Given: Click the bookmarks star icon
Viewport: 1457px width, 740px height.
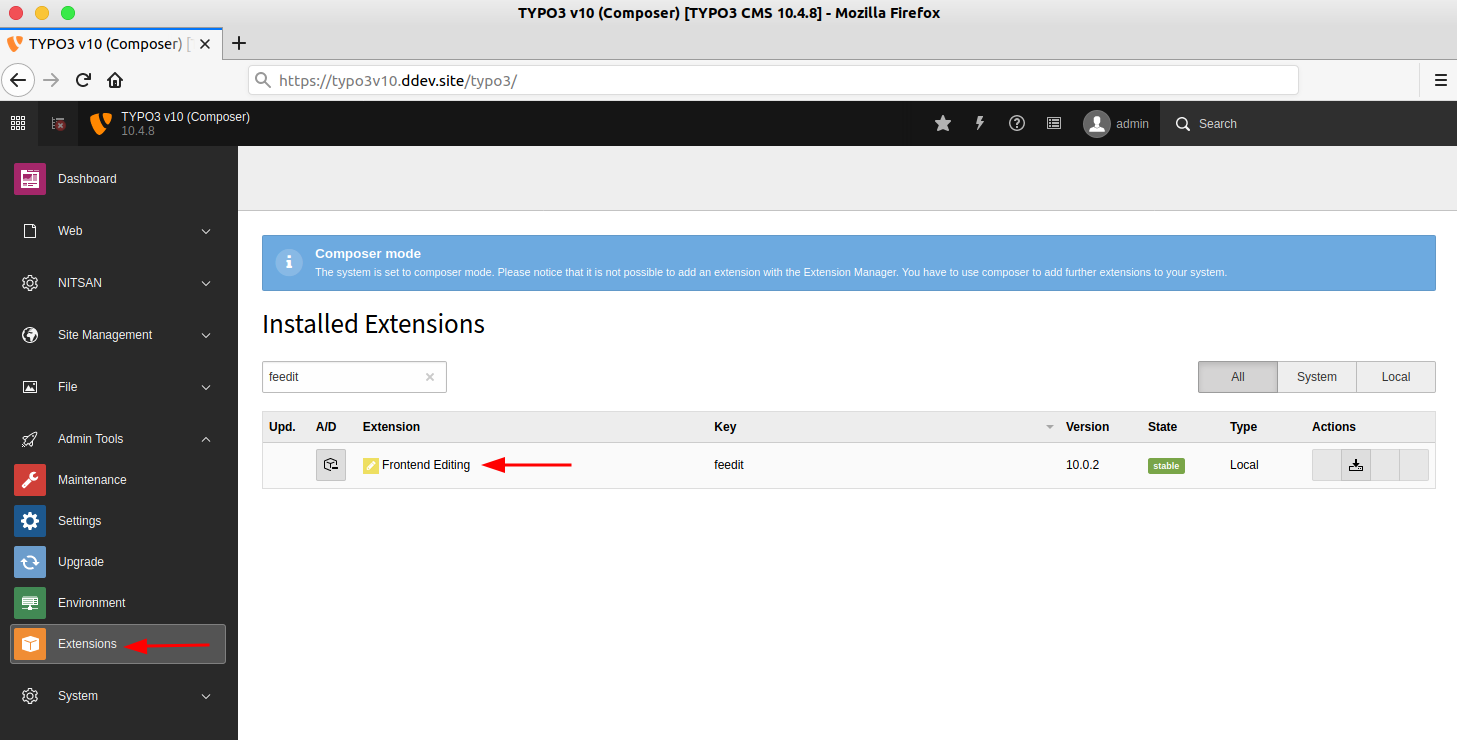Looking at the screenshot, I should pos(942,123).
